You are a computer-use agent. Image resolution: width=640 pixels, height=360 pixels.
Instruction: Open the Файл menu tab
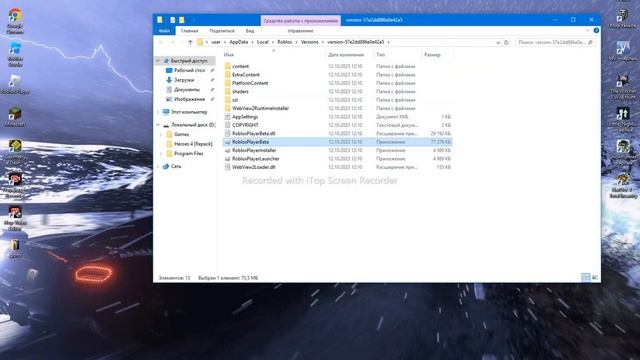click(x=164, y=31)
